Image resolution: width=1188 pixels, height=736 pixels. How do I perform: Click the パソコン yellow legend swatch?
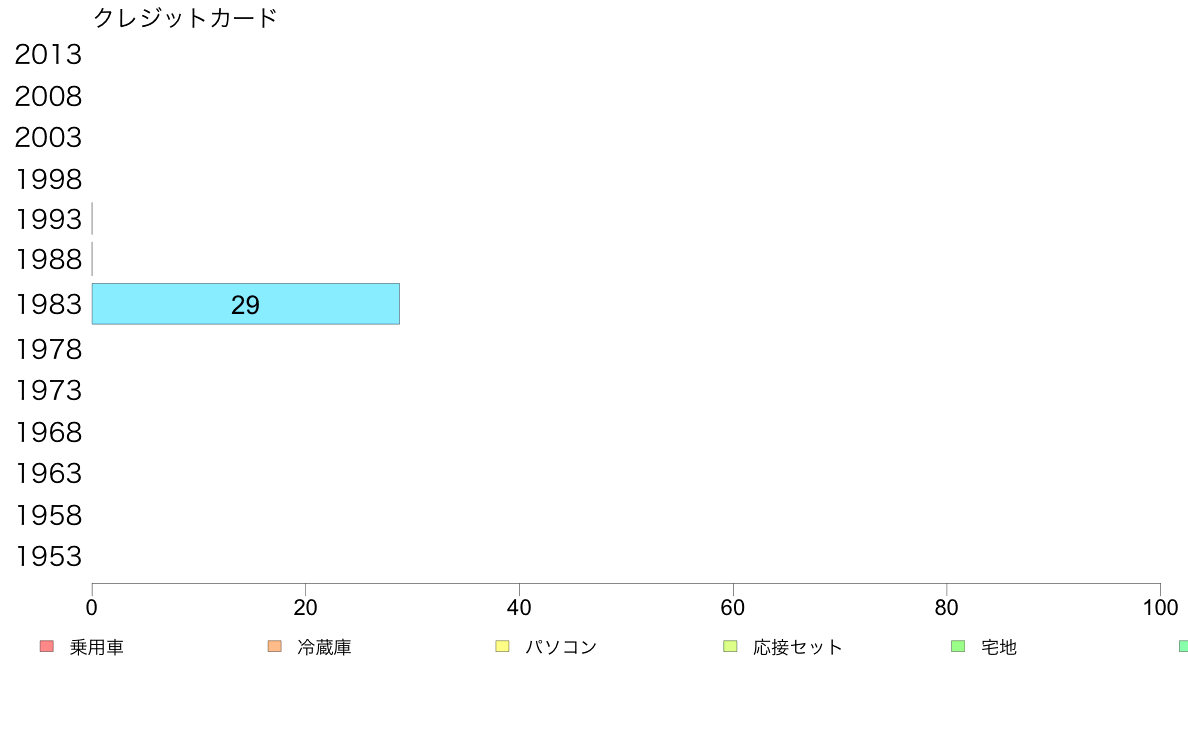(502, 646)
